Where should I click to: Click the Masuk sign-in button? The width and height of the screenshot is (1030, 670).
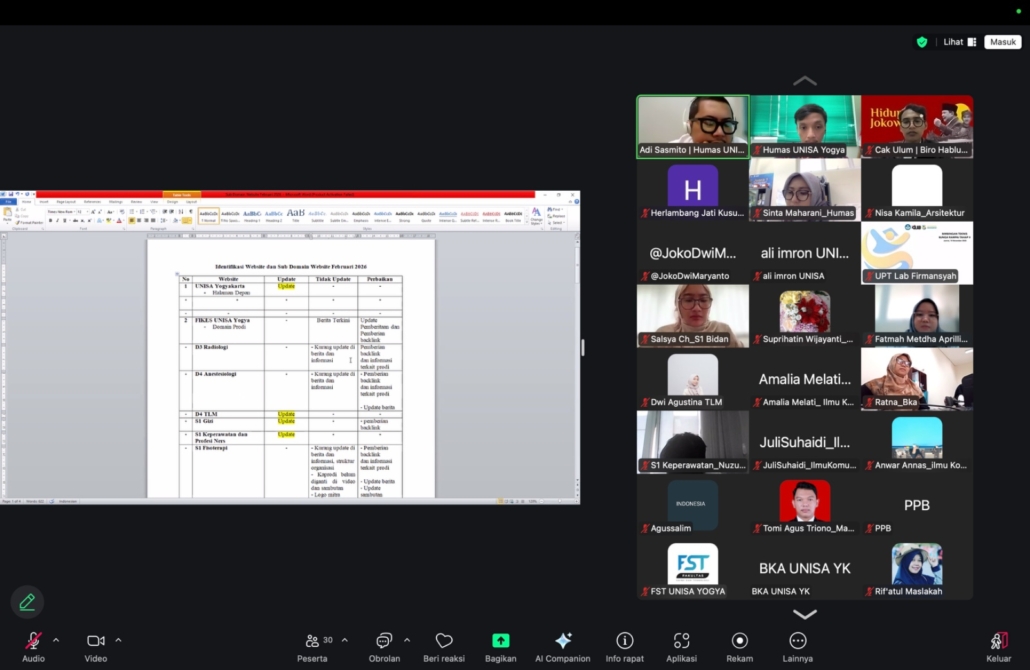tap(1002, 42)
